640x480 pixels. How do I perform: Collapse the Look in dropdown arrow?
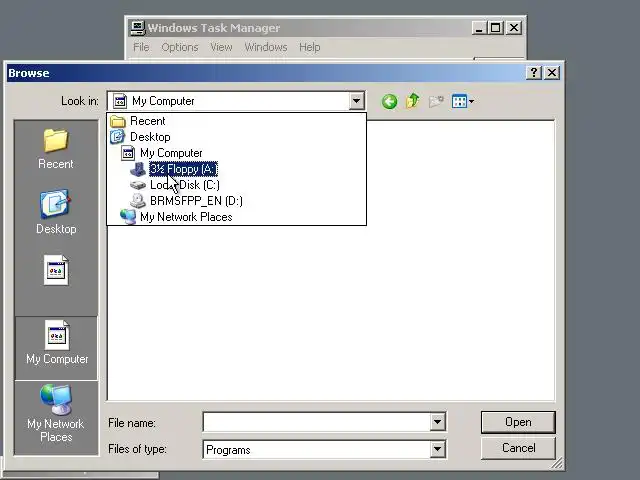click(x=356, y=101)
